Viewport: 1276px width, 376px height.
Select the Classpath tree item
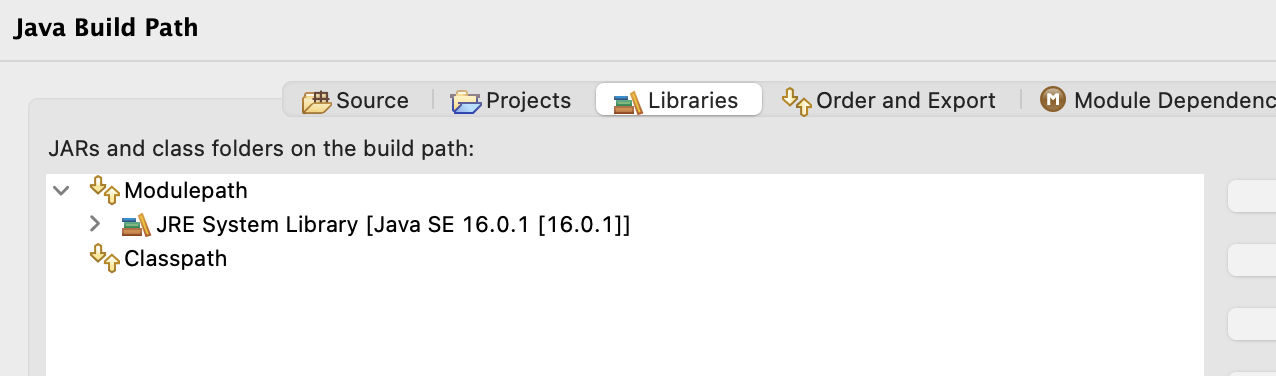tap(175, 258)
